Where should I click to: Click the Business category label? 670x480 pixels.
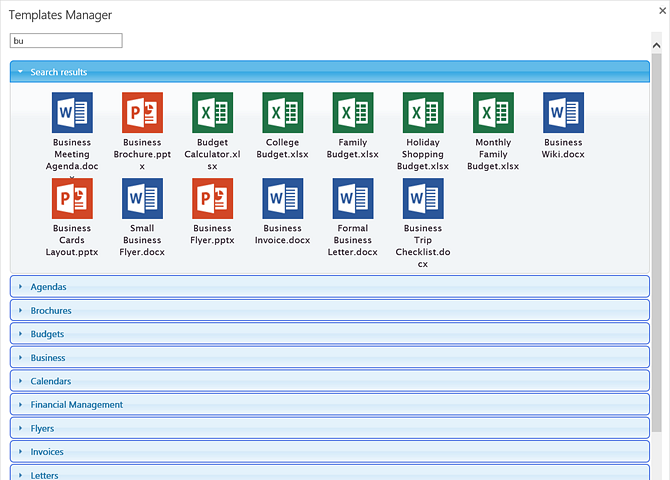[48, 358]
